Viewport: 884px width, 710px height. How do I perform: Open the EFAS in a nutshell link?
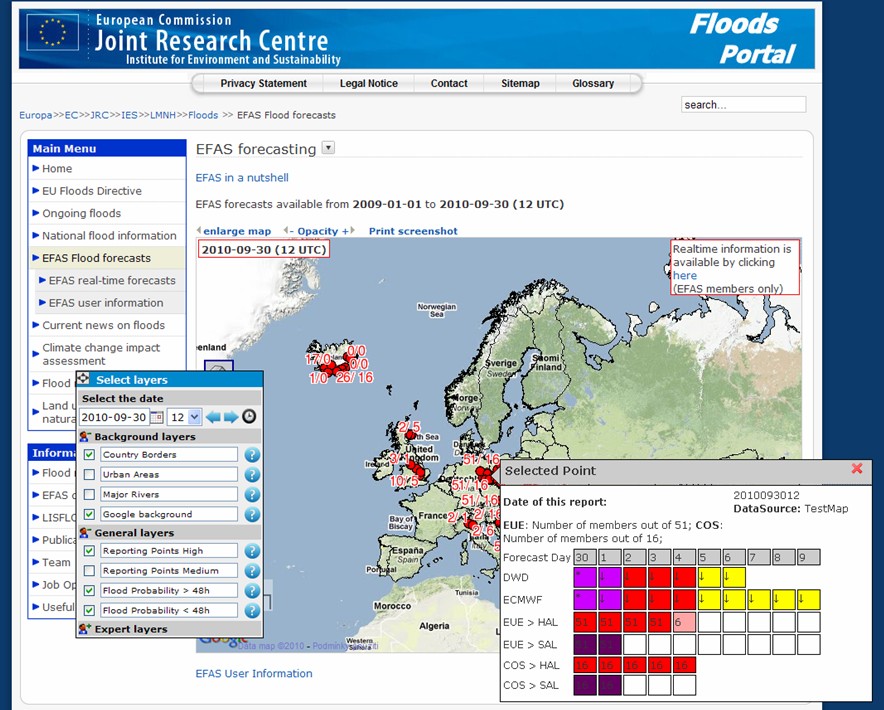click(242, 178)
